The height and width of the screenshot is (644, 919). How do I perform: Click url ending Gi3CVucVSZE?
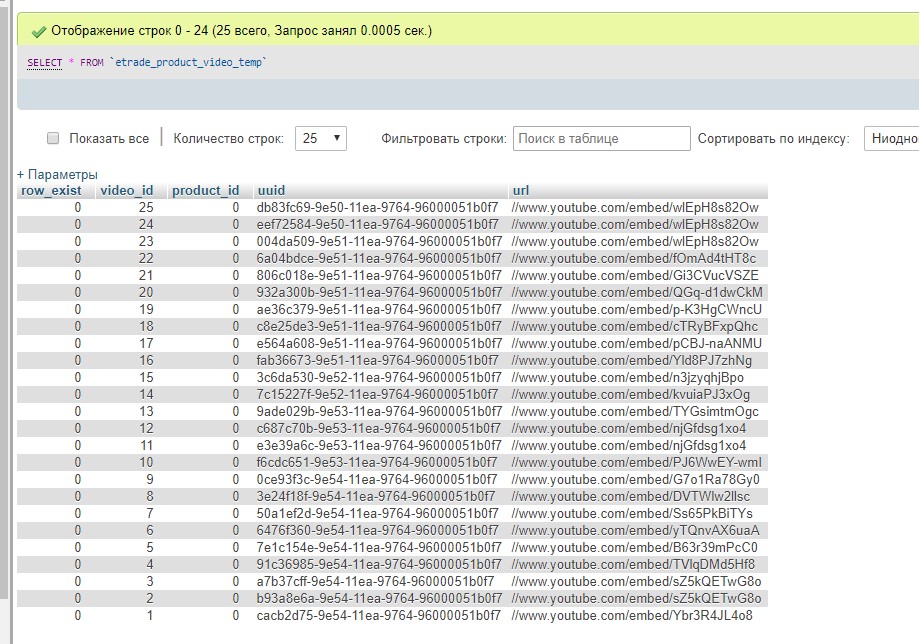pos(635,275)
